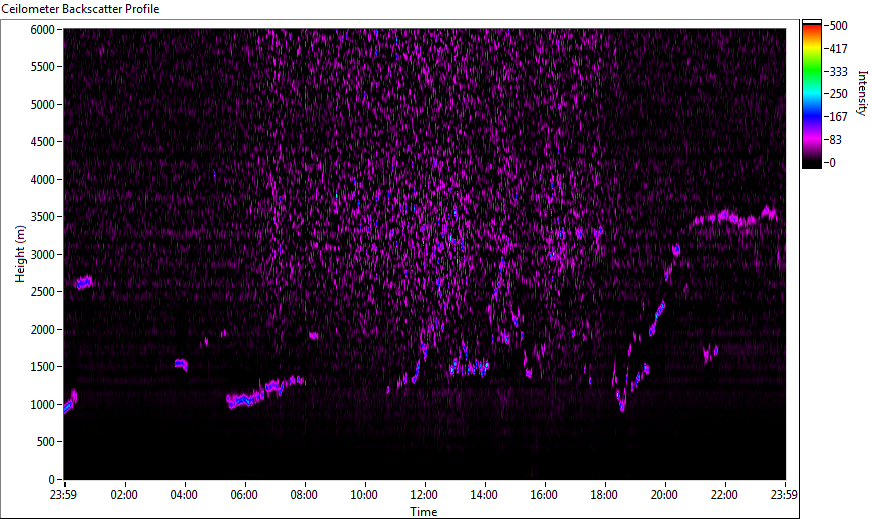Image resolution: width=872 pixels, height=519 pixels.
Task: Click the 06:00 time axis label
Action: (x=244, y=495)
